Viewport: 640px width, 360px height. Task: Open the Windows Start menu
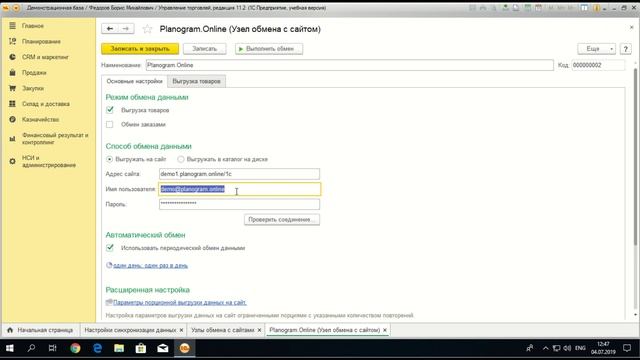[x=10, y=348]
